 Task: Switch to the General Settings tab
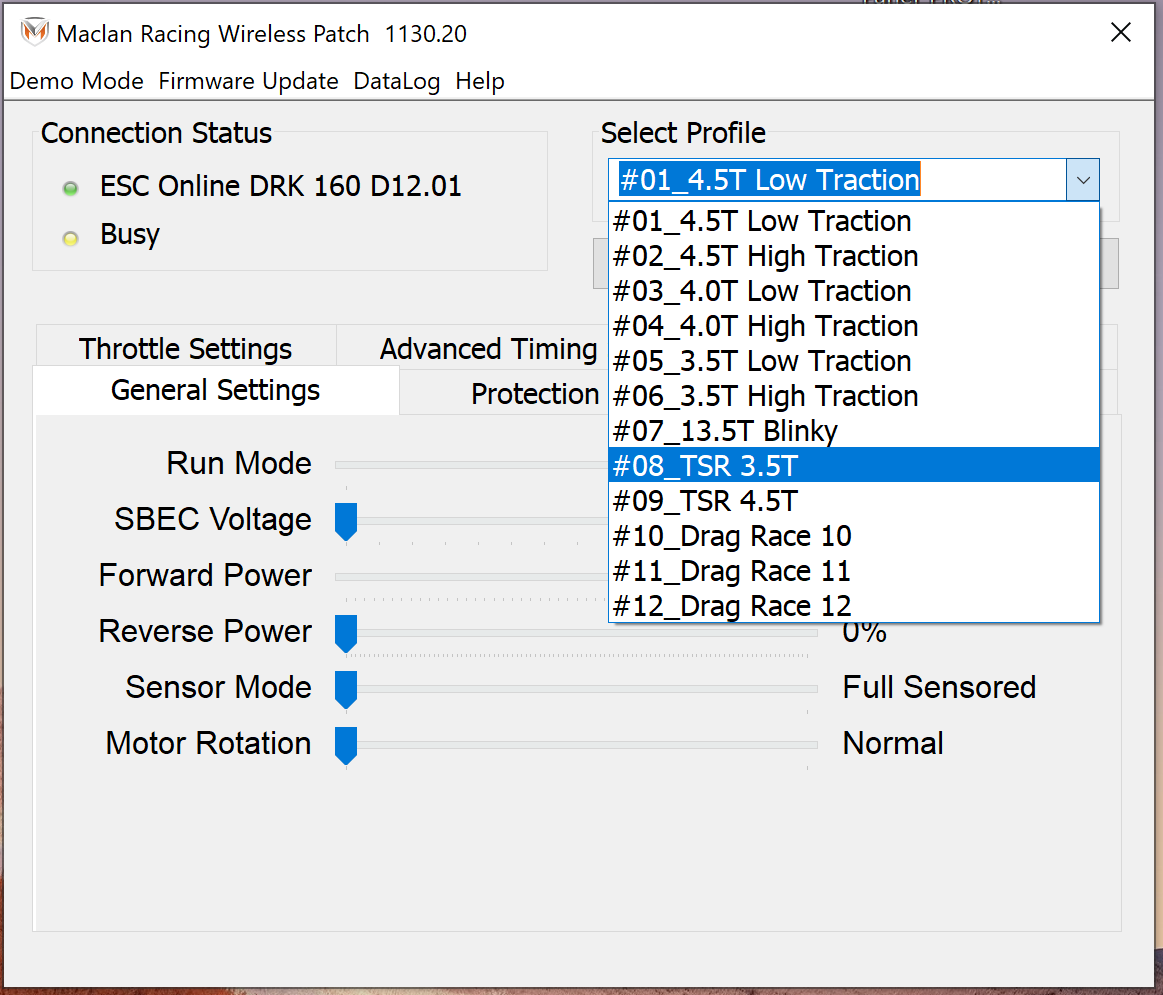point(216,390)
